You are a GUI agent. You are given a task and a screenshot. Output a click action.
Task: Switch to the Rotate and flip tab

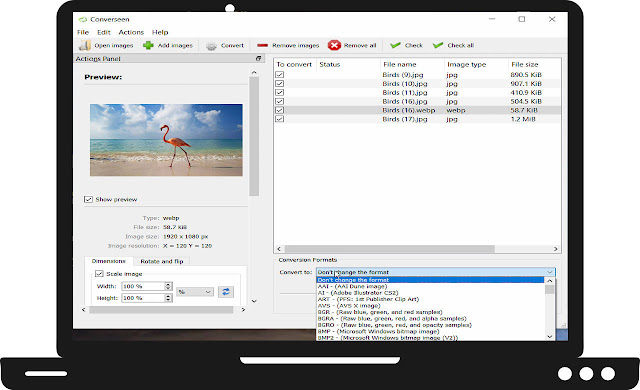tap(162, 261)
